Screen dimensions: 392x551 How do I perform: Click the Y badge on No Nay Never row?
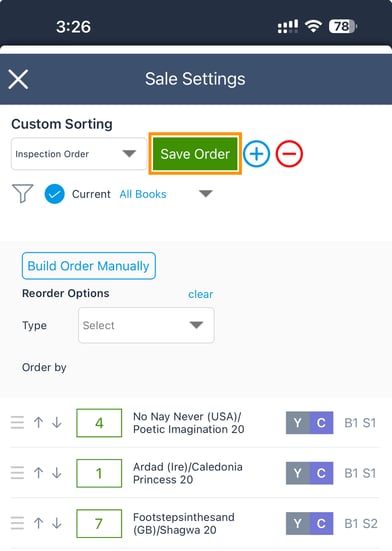click(298, 423)
